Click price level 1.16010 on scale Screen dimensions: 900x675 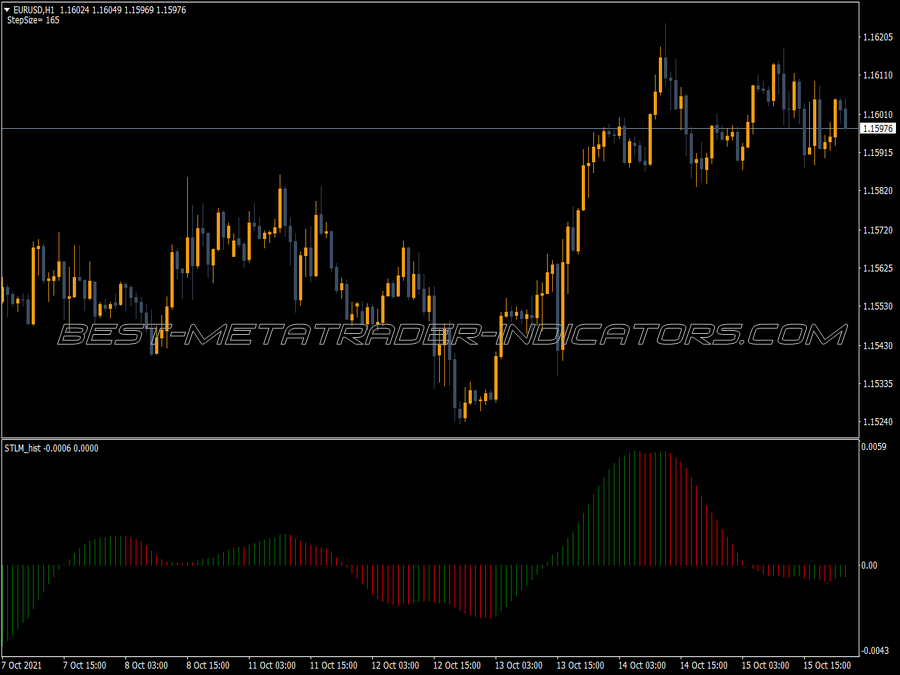[x=878, y=115]
